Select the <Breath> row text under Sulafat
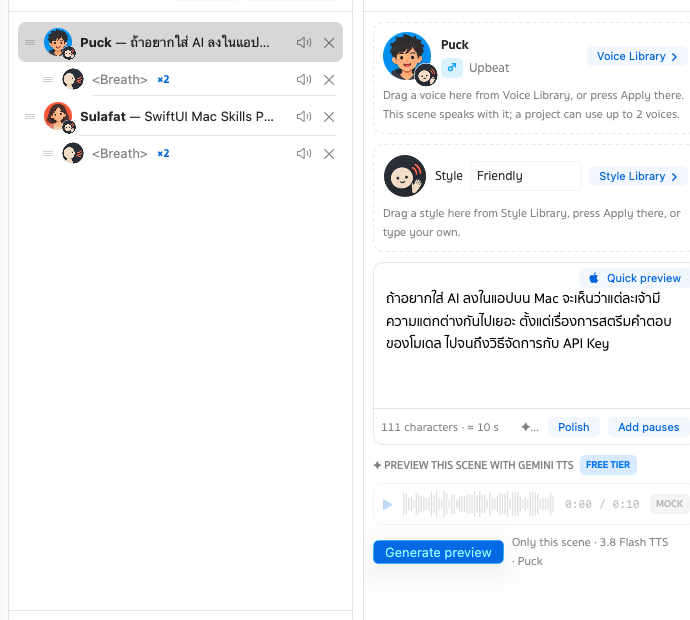690x620 pixels. click(x=119, y=154)
